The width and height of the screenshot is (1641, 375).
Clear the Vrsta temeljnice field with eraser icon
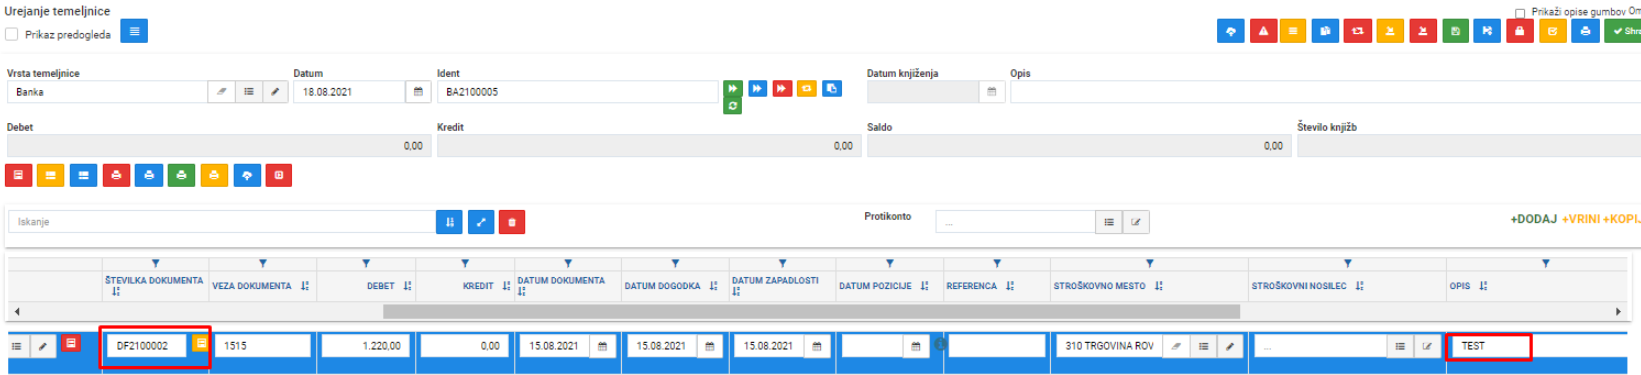pos(222,92)
